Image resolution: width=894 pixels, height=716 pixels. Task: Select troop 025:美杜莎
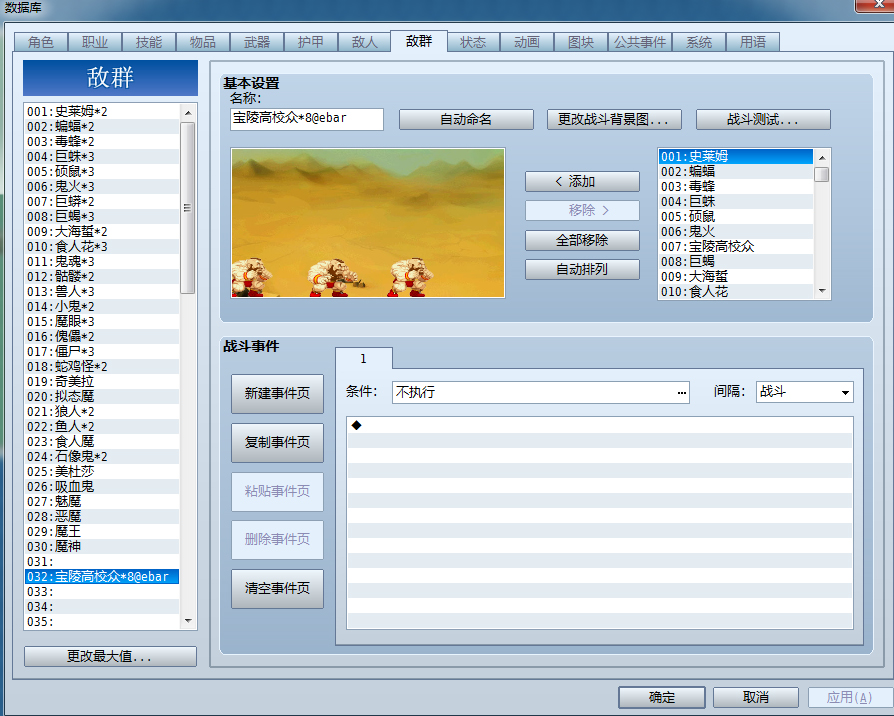click(102, 471)
